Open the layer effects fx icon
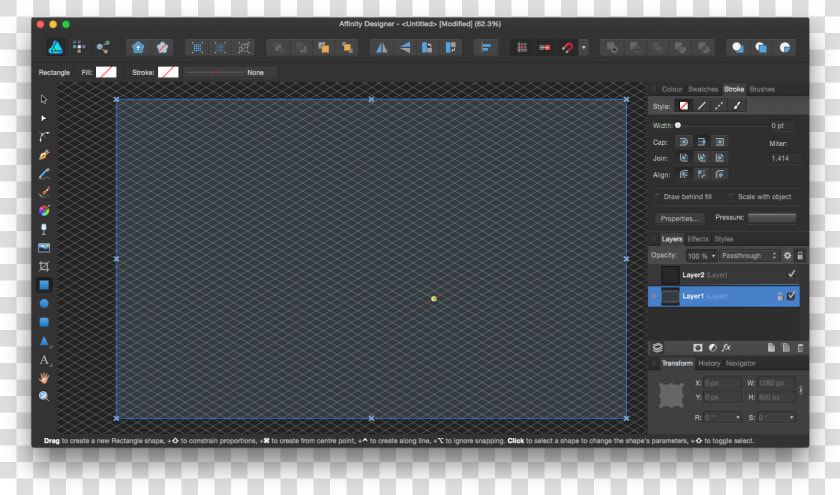Image resolution: width=840 pixels, height=495 pixels. 726,348
